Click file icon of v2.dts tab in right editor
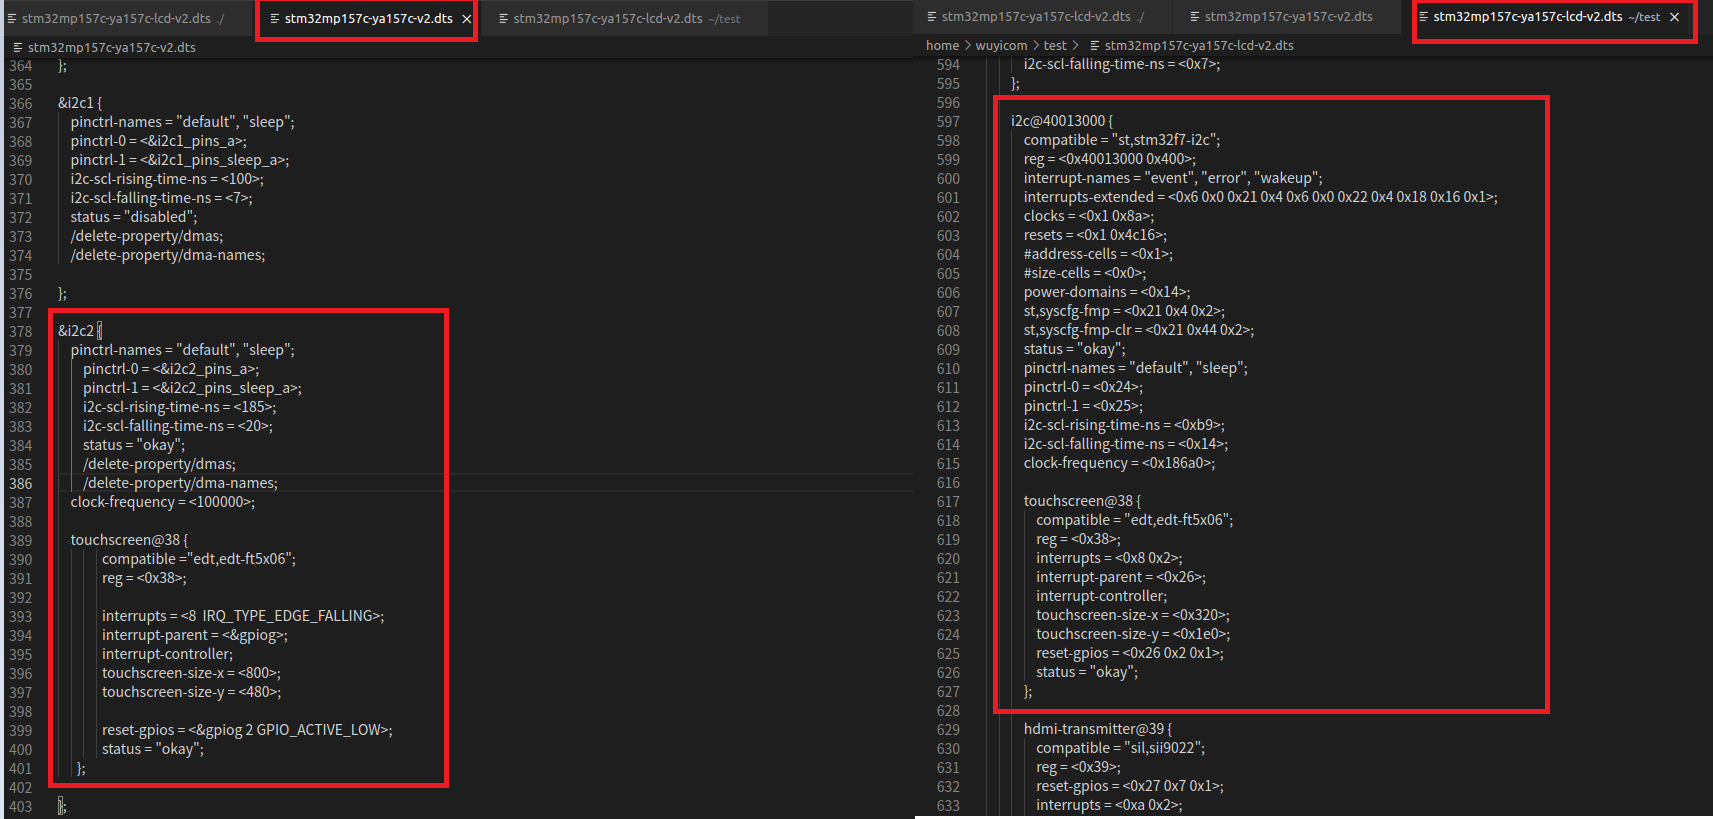The width and height of the screenshot is (1713, 819). click(x=1195, y=17)
